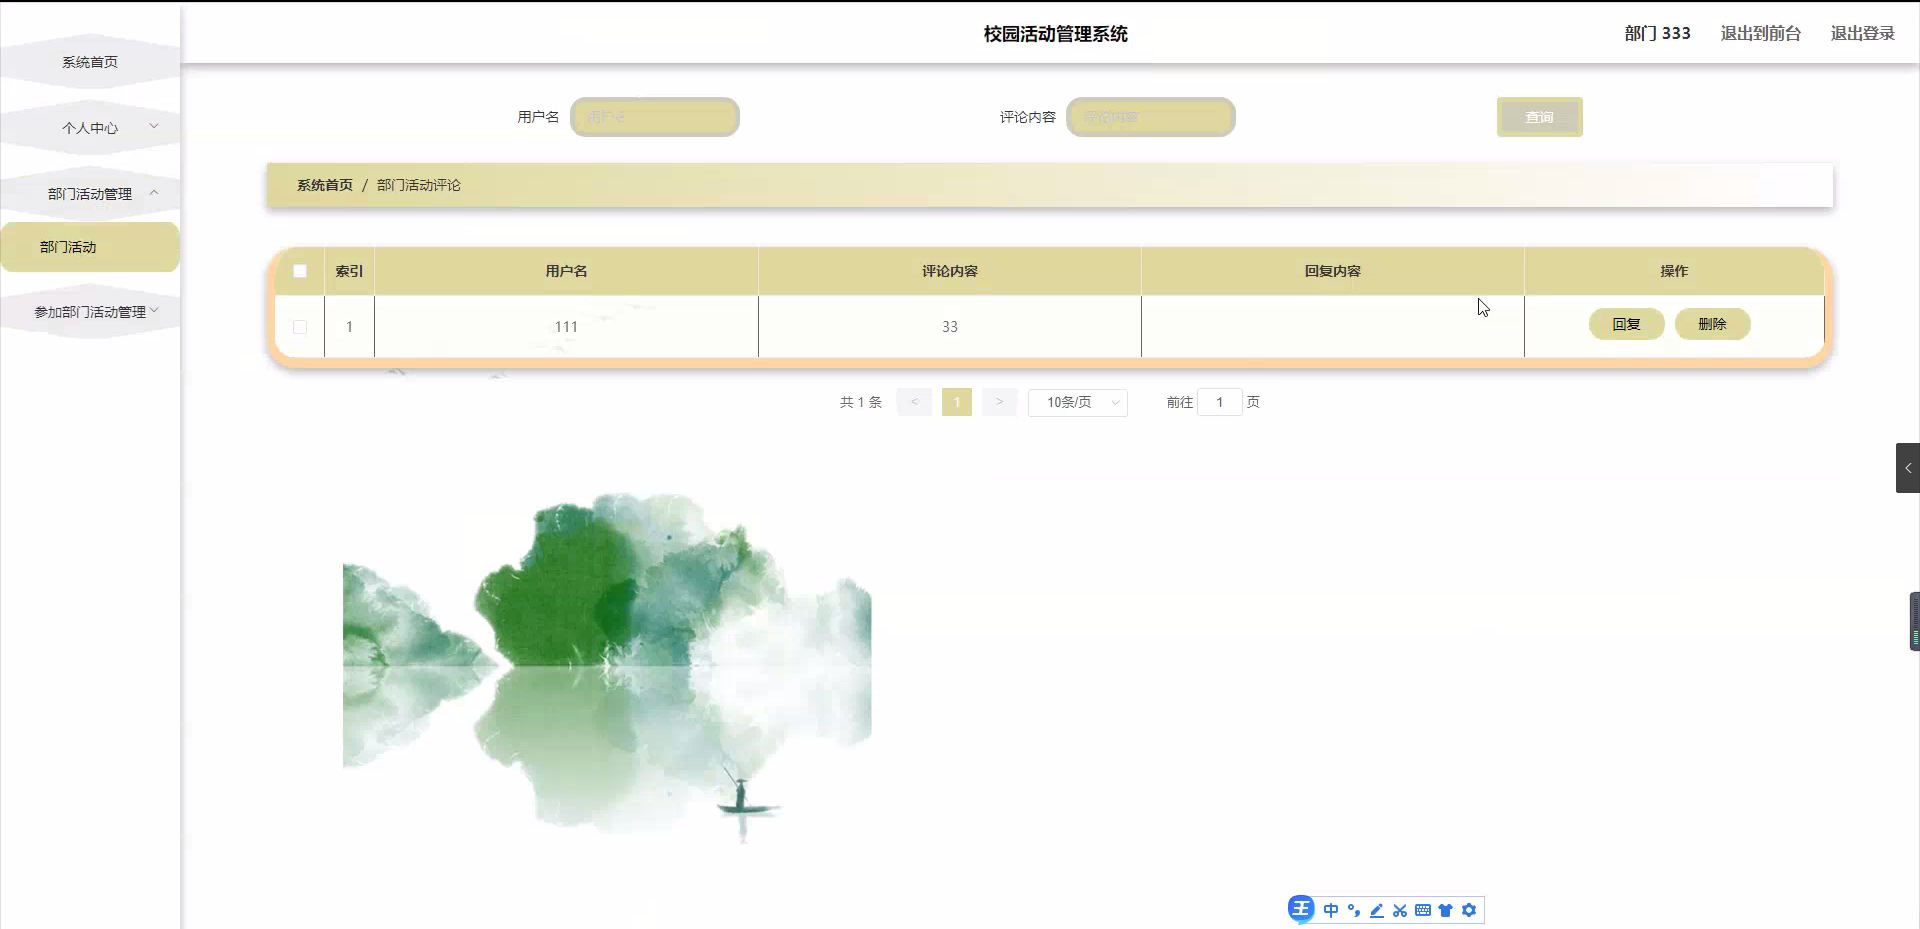Select the header select-all checkbox
Viewport: 1920px width, 929px height.
click(300, 271)
